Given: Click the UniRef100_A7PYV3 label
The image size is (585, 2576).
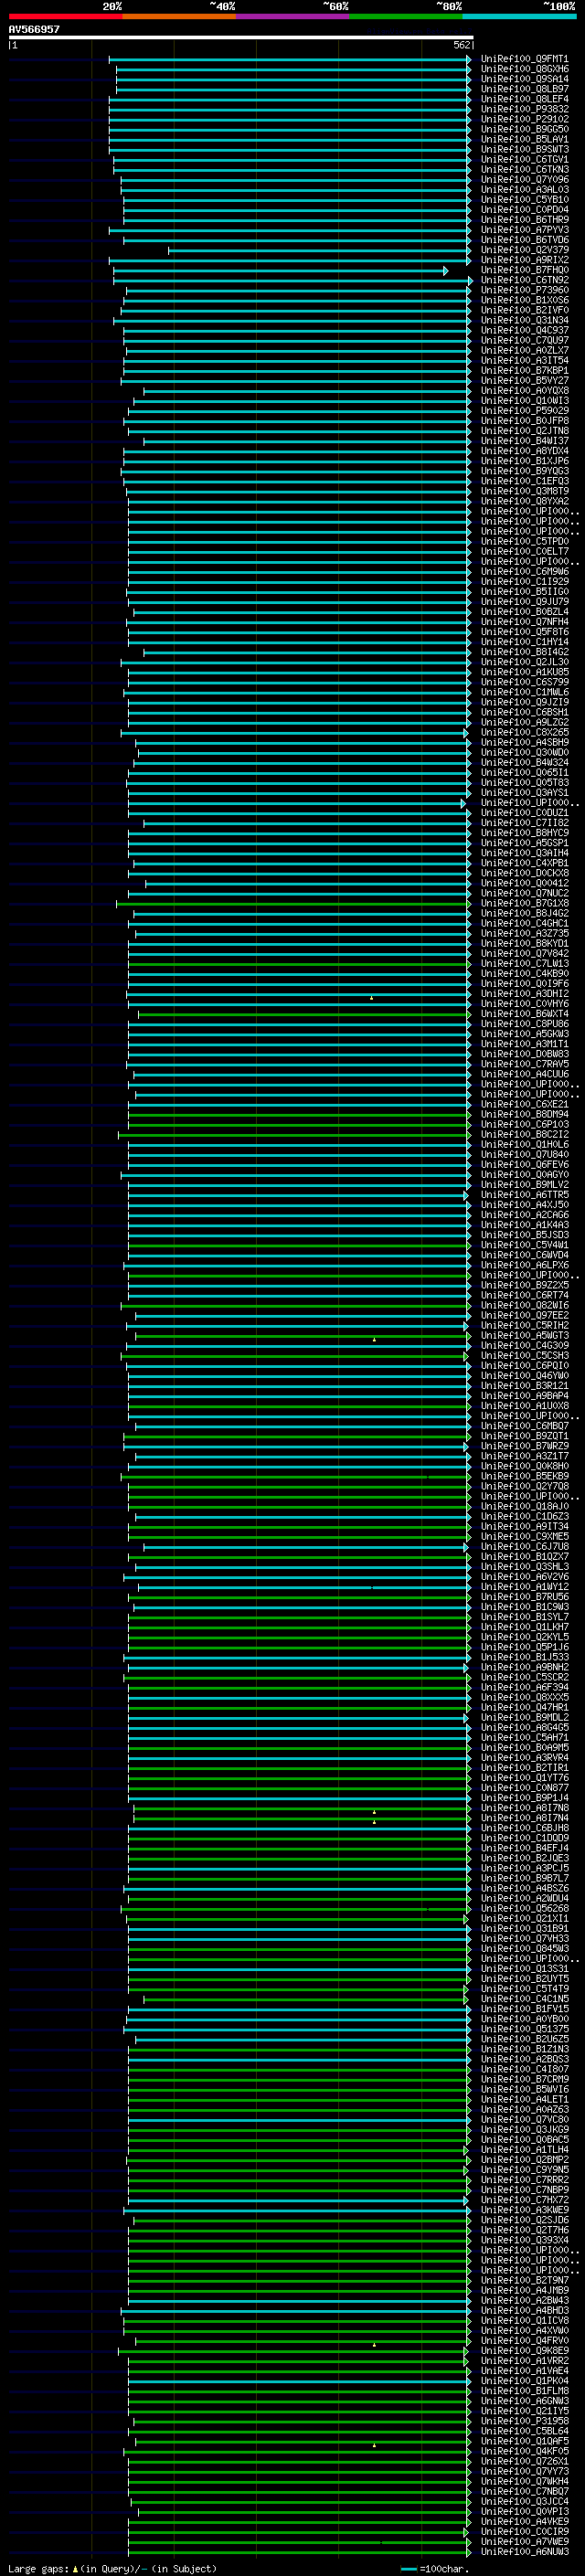Looking at the screenshot, I should [524, 230].
